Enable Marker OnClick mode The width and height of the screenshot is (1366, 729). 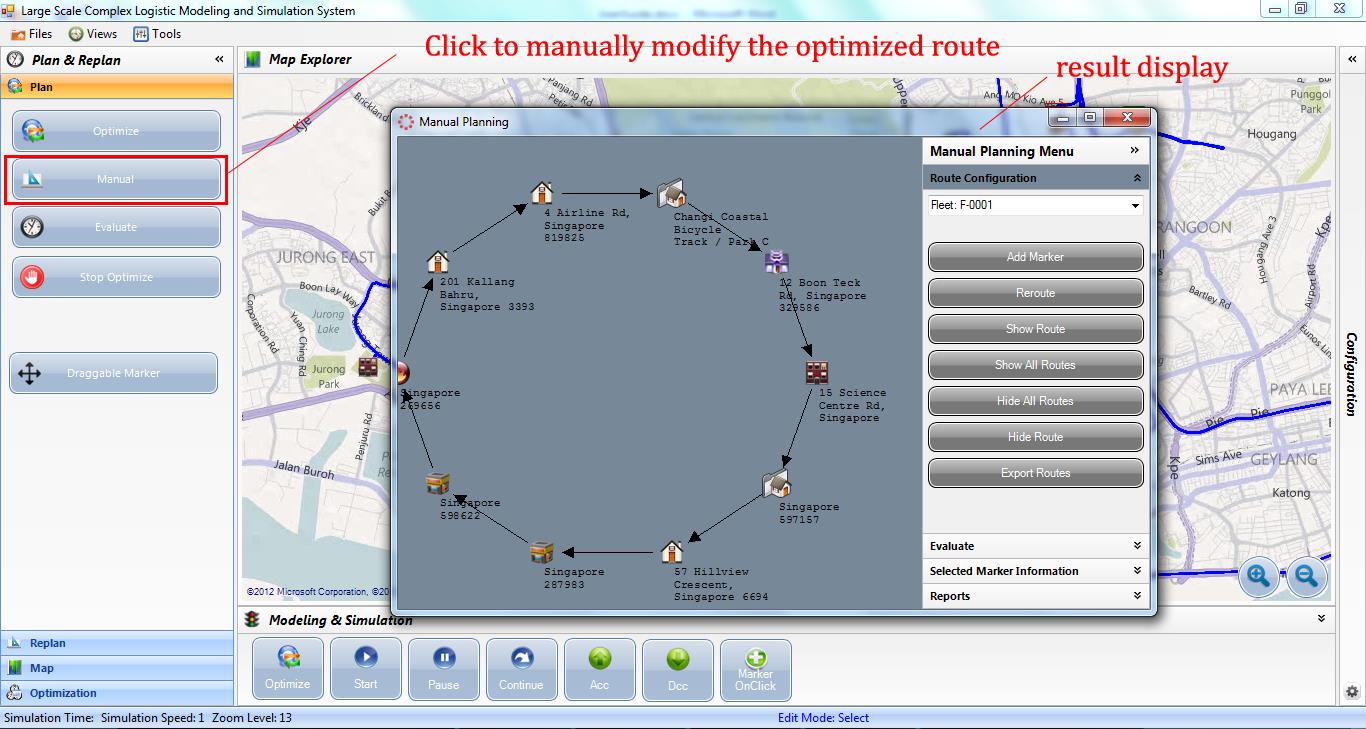tap(755, 669)
